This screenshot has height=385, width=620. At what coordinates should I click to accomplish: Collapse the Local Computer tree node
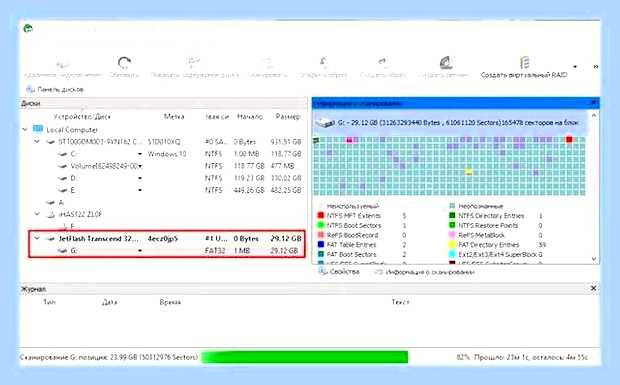(25, 129)
